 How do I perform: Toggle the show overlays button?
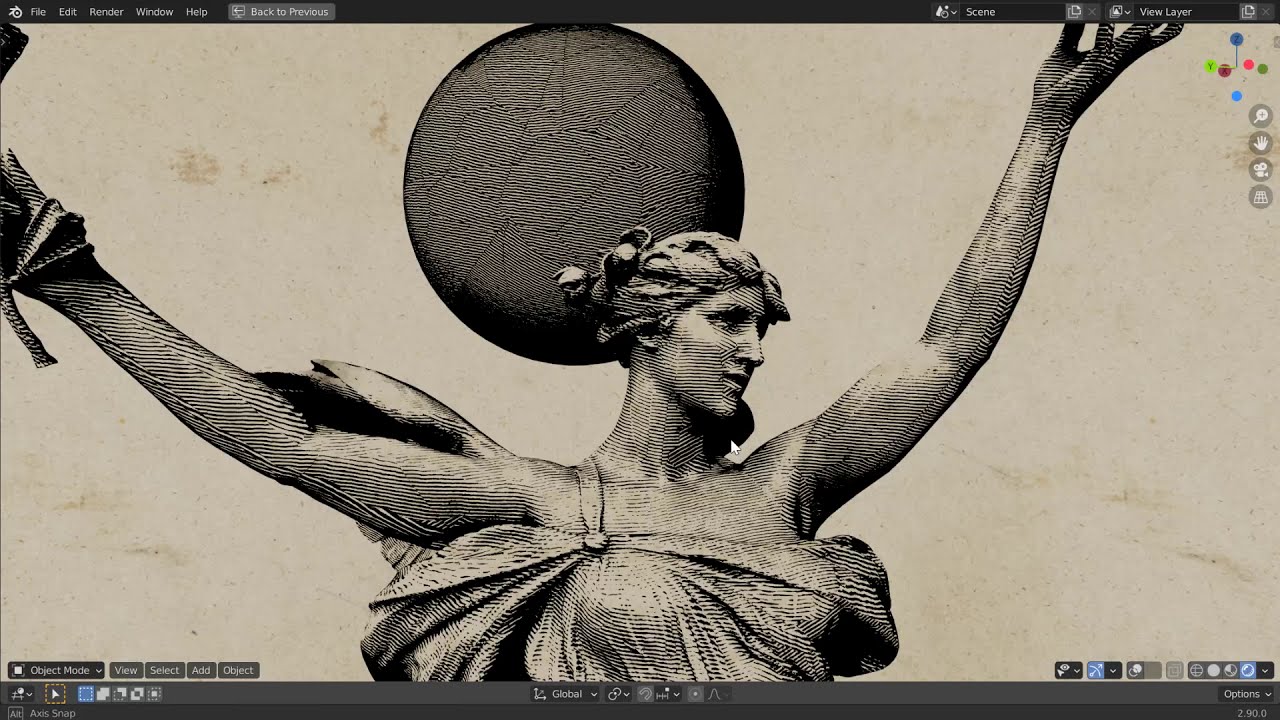coord(1135,670)
